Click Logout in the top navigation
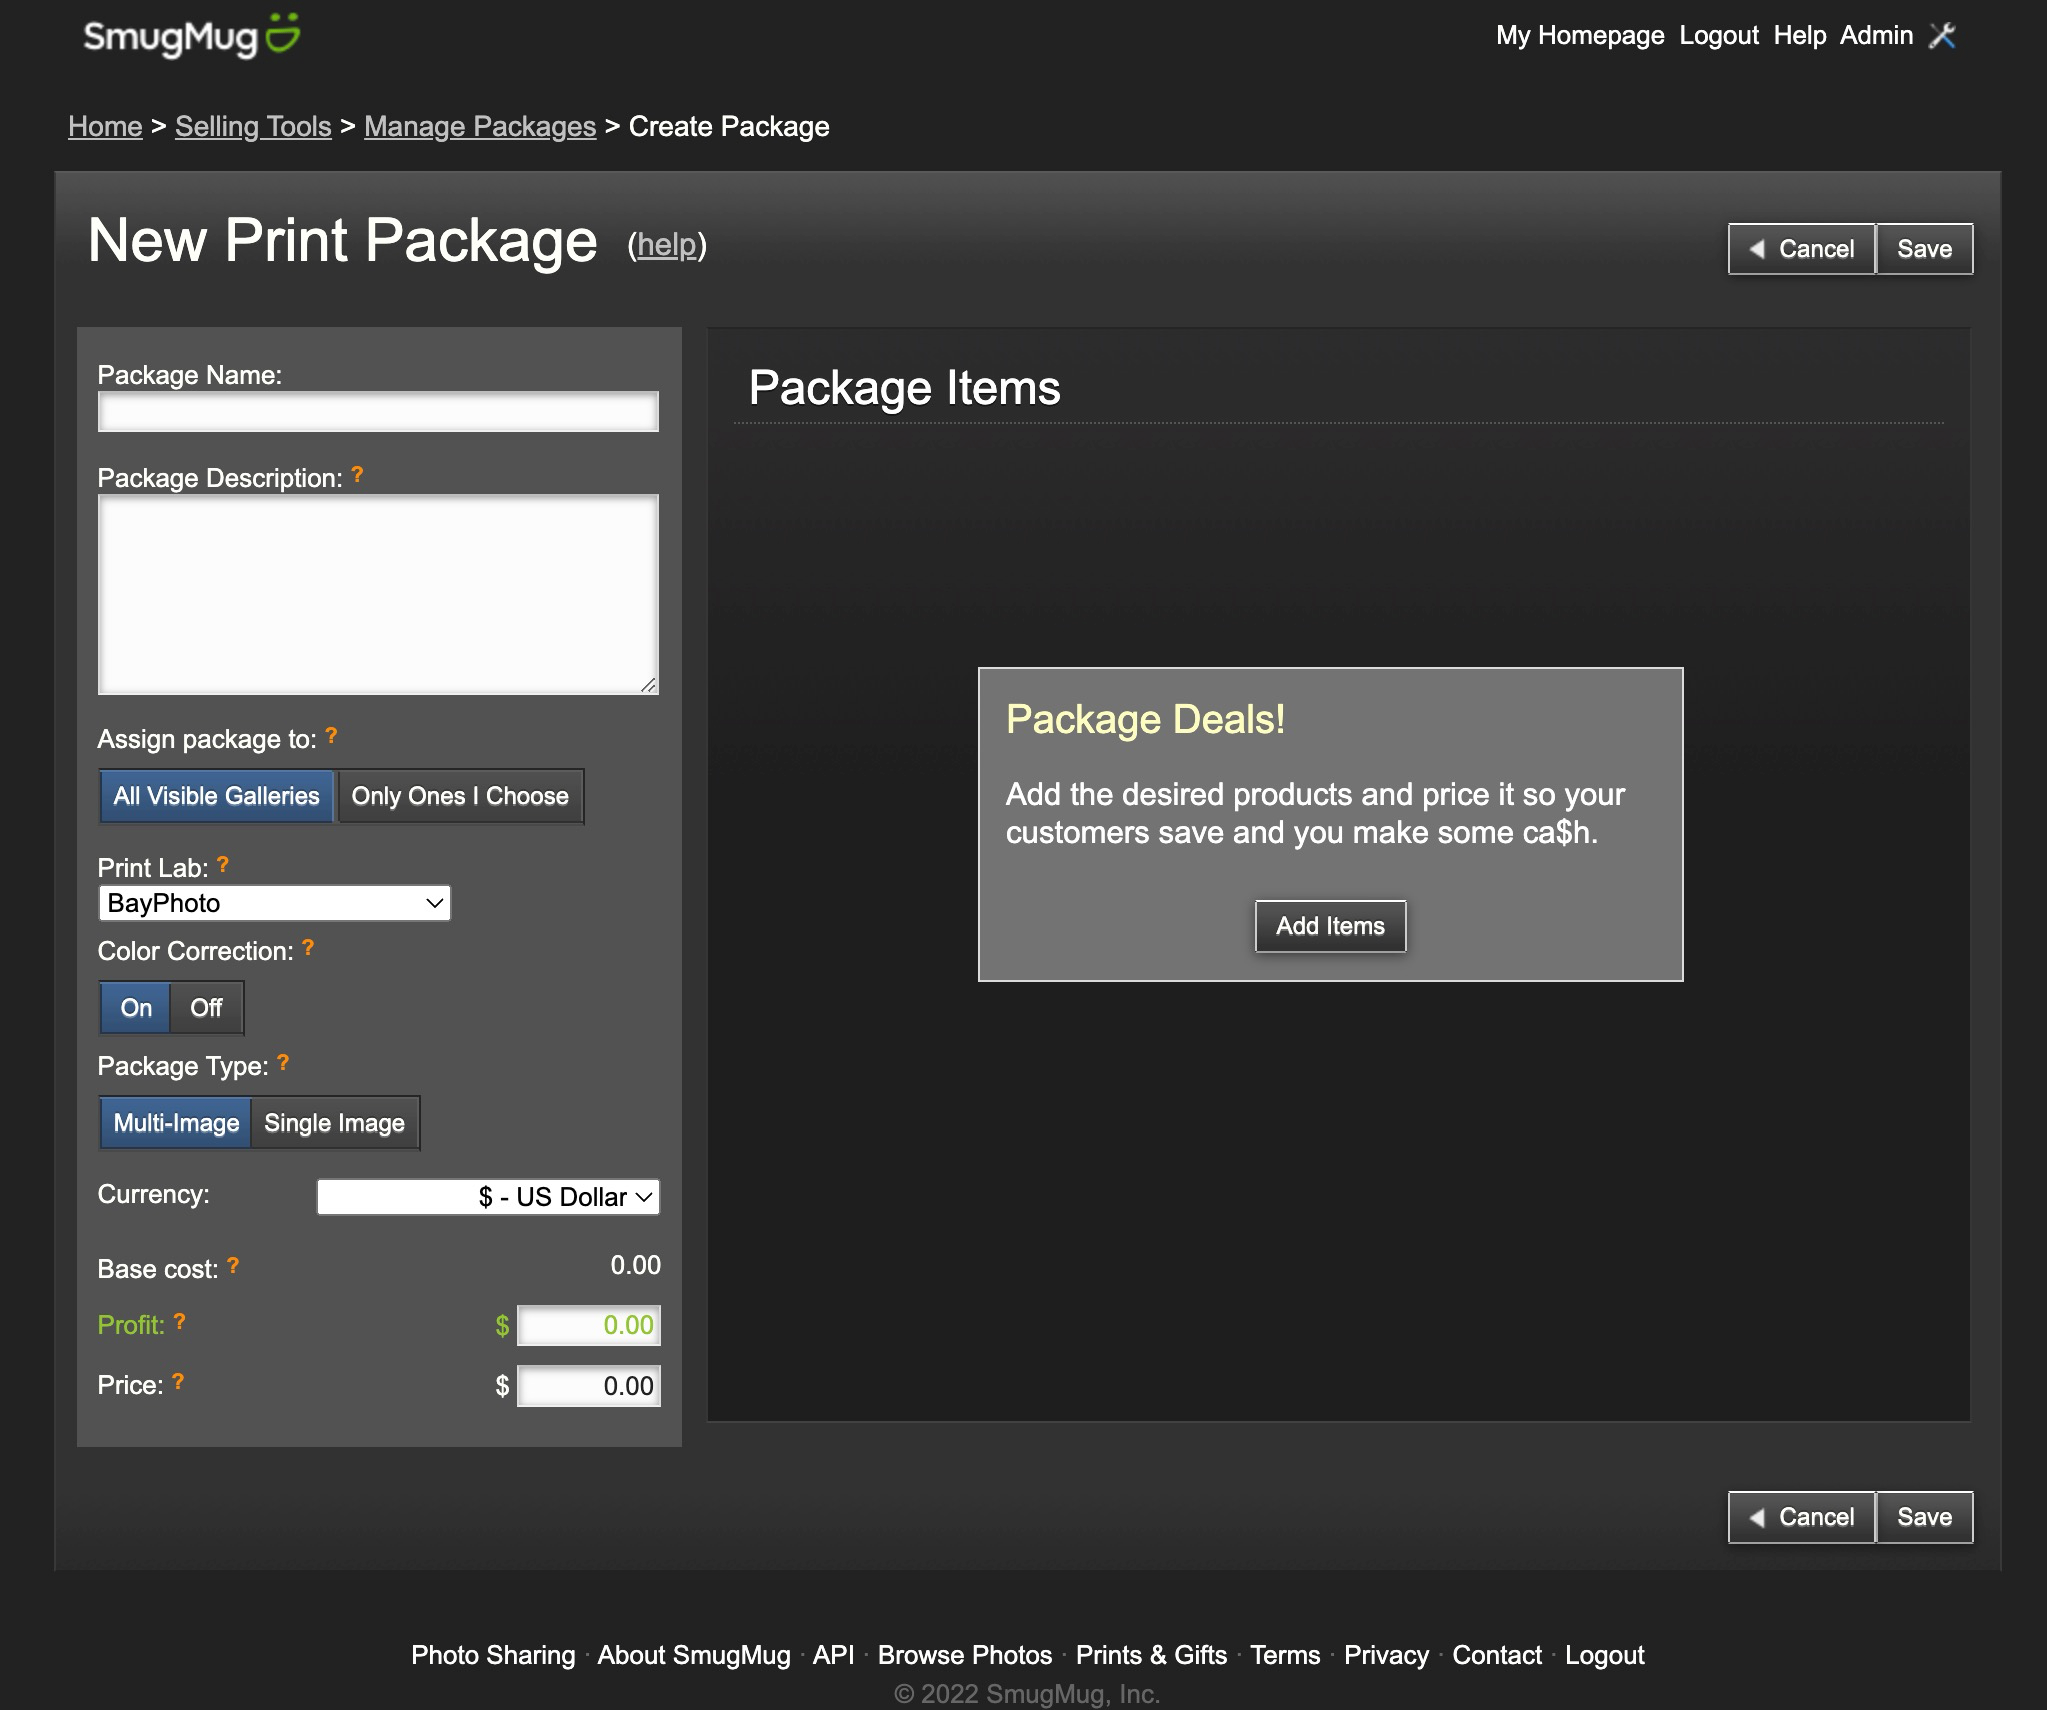Image resolution: width=2047 pixels, height=1710 pixels. click(x=1719, y=35)
